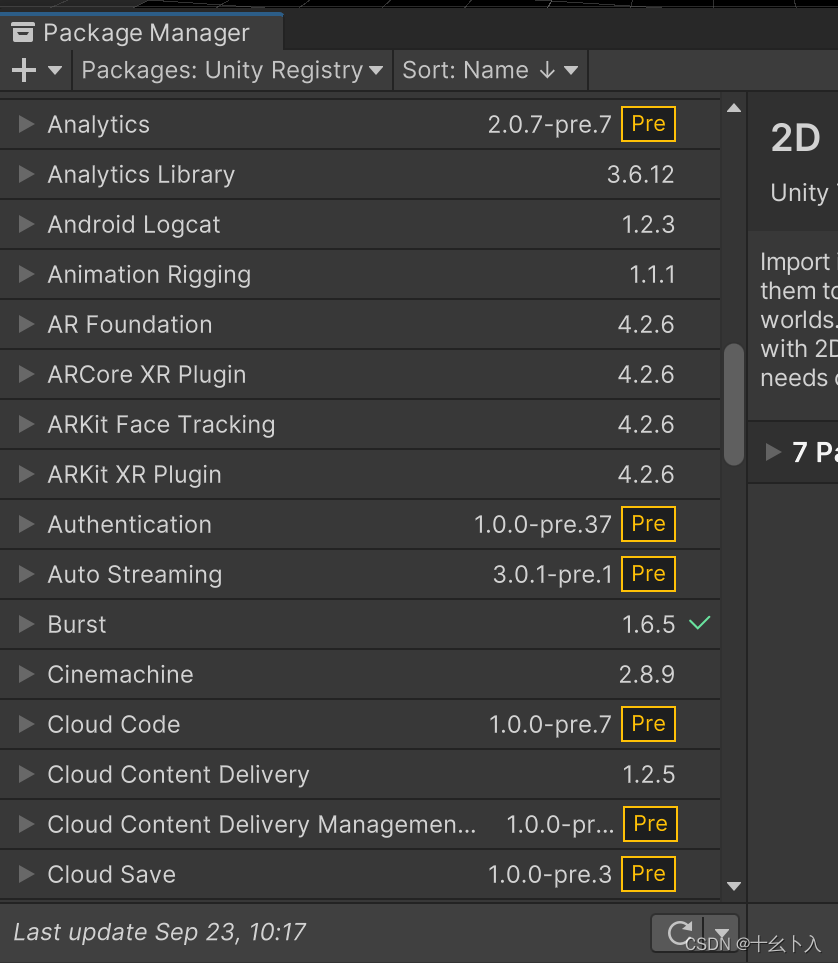
Task: Click the scroll down arrow of package list
Action: click(734, 886)
